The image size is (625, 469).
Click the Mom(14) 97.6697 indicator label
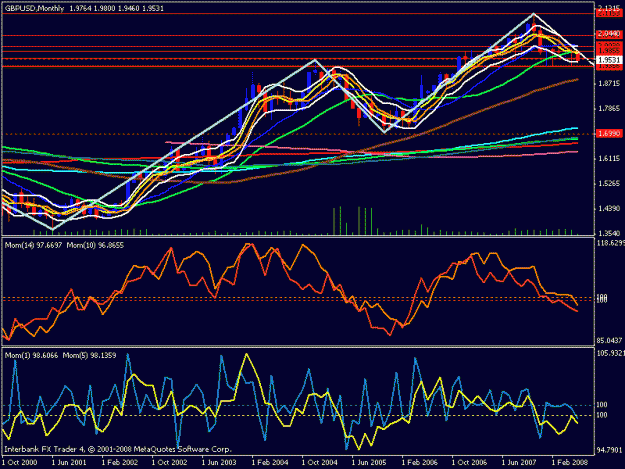pyautogui.click(x=33, y=245)
